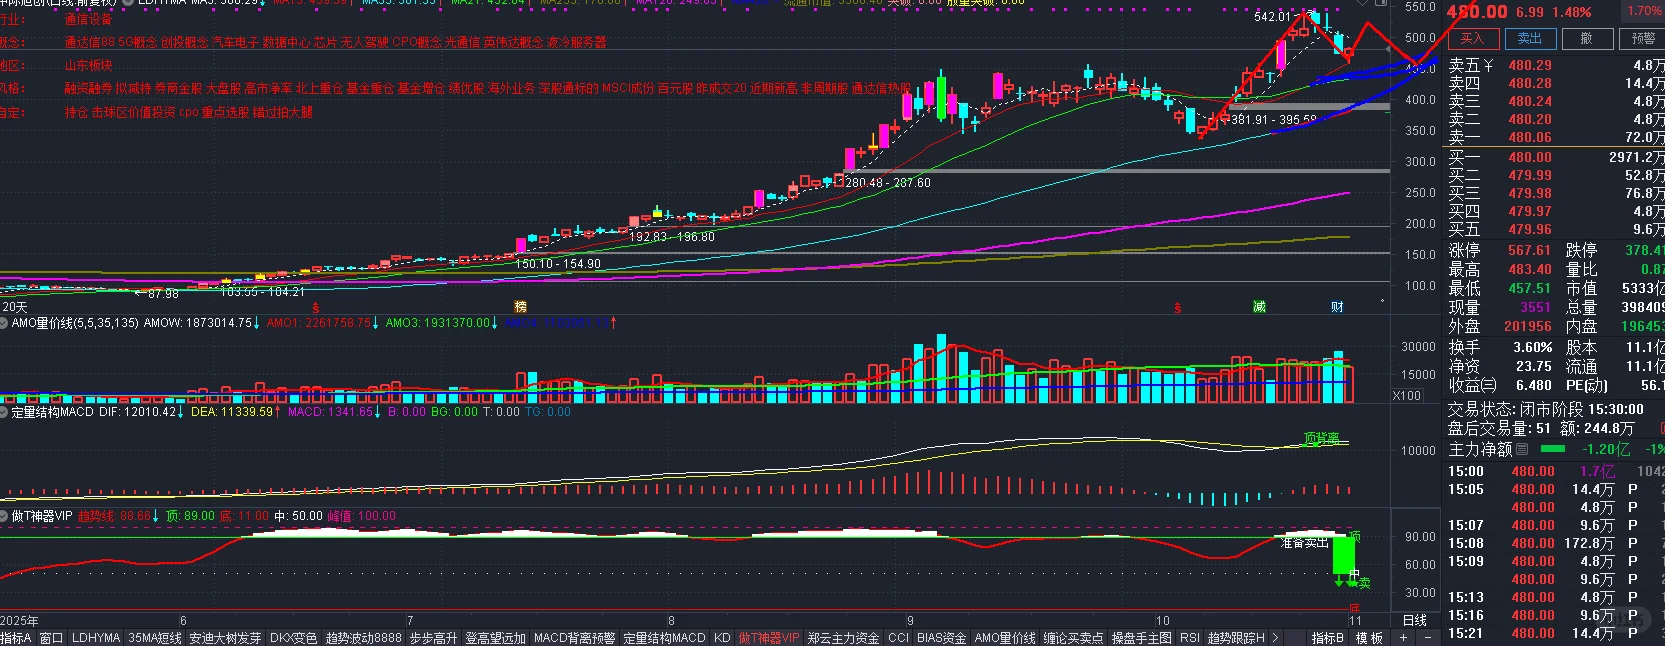Select the 缠论买卖点 indicator tab
Viewport: 1665px width, 646px height.
(1073, 638)
